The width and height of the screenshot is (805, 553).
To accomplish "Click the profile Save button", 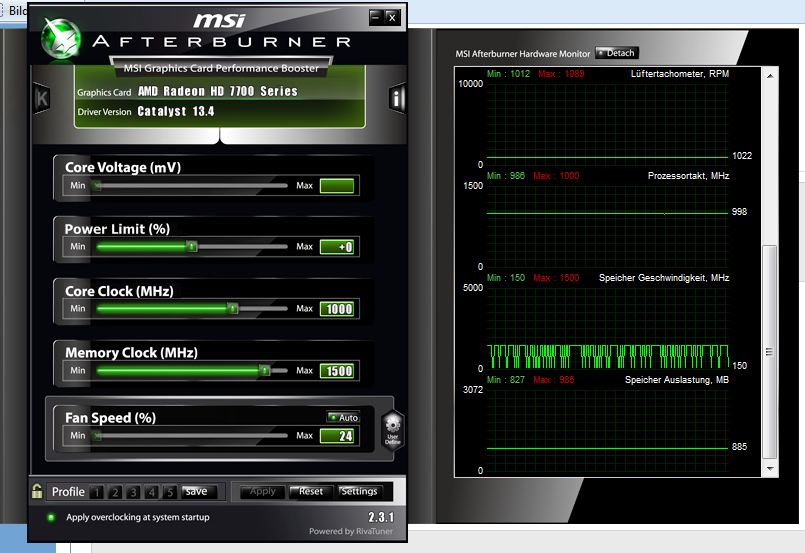I will [x=199, y=492].
